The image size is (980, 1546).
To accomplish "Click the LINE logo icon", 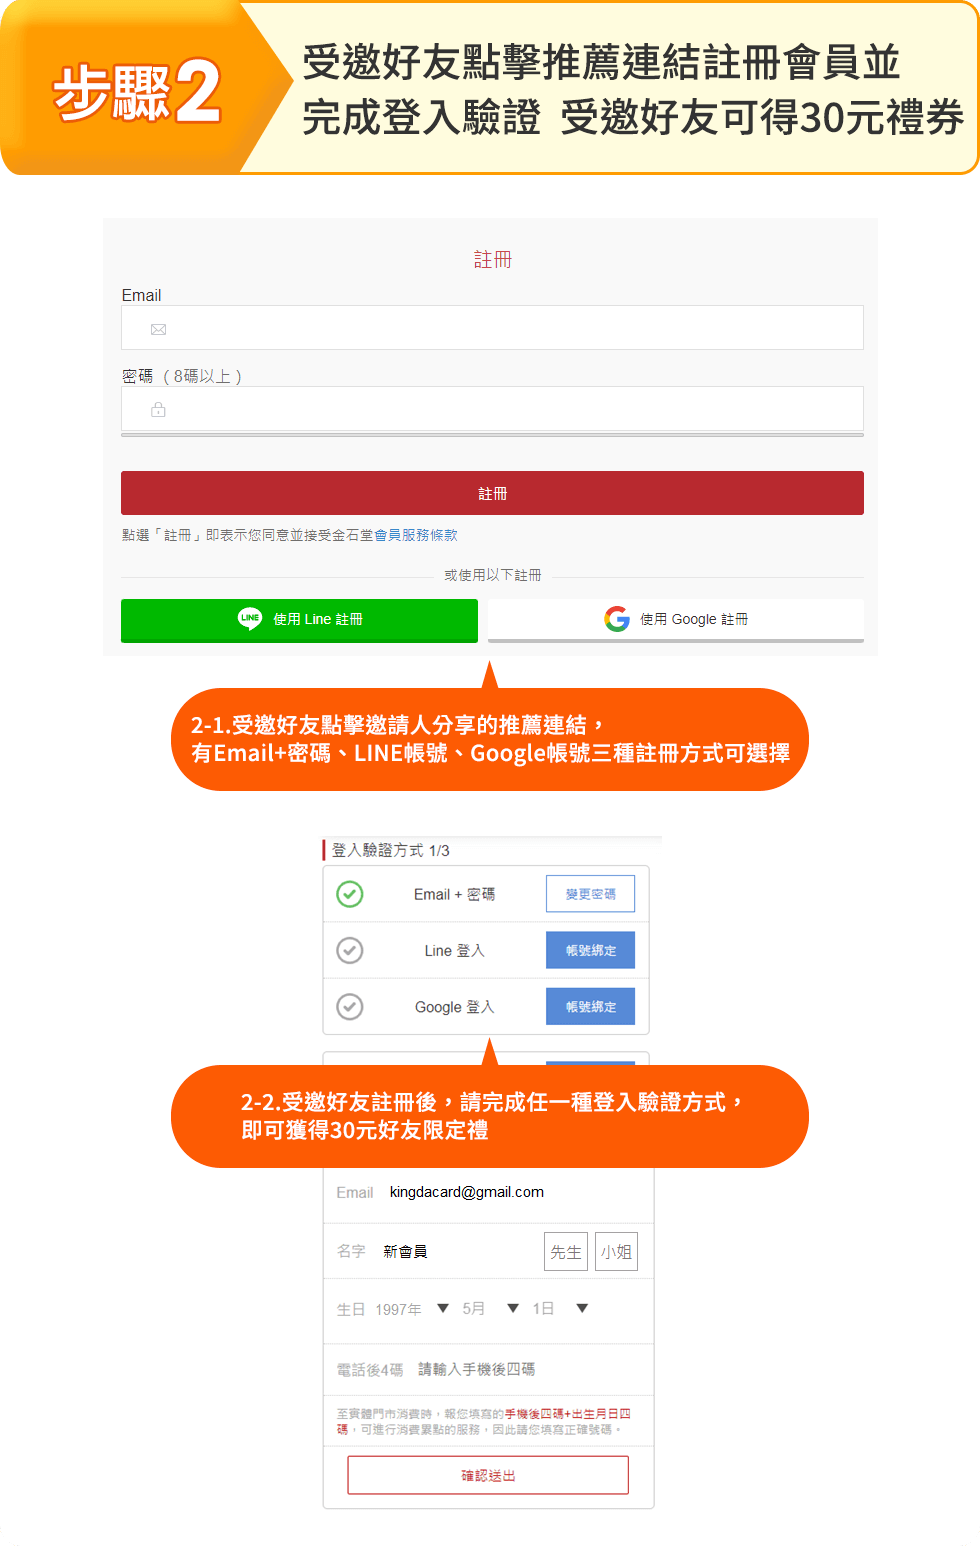I will tap(250, 619).
